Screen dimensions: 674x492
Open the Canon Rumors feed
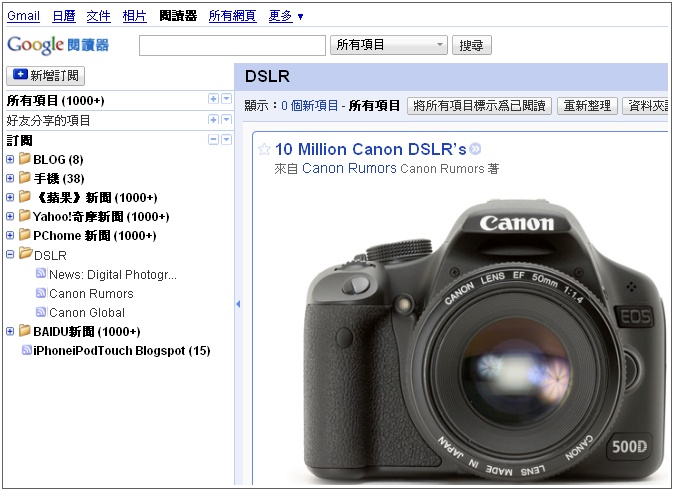click(x=91, y=293)
